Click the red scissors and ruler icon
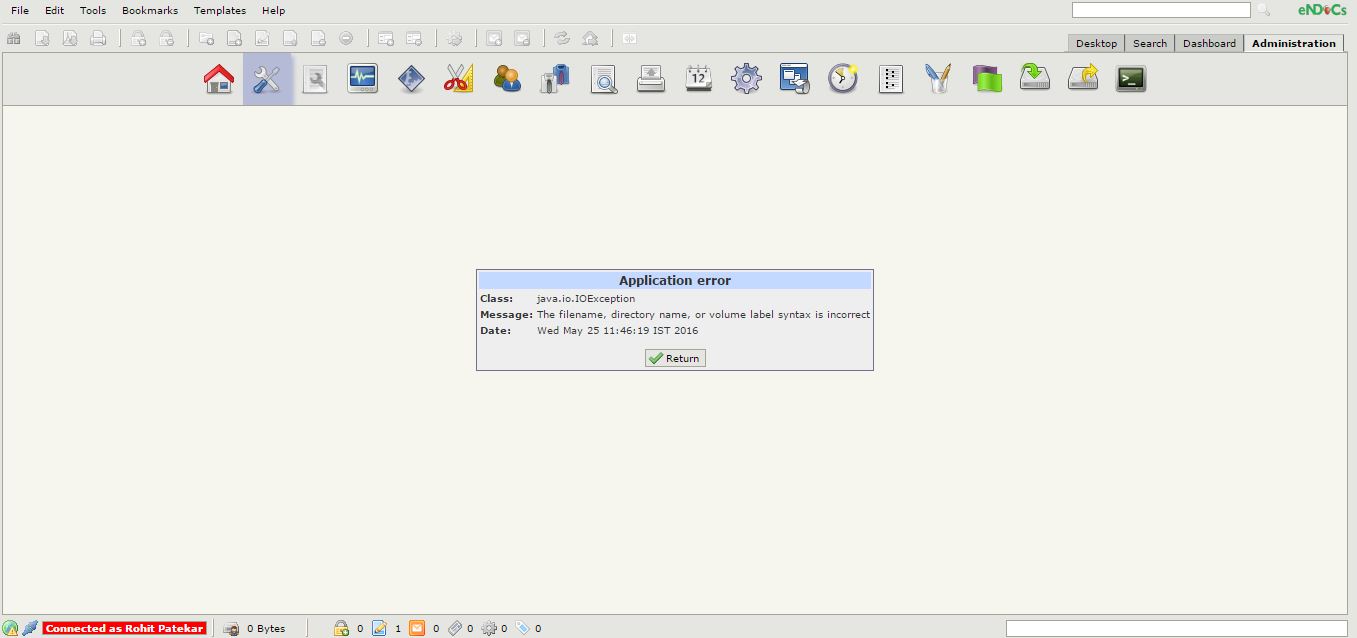The height and width of the screenshot is (638, 1357). tap(458, 79)
